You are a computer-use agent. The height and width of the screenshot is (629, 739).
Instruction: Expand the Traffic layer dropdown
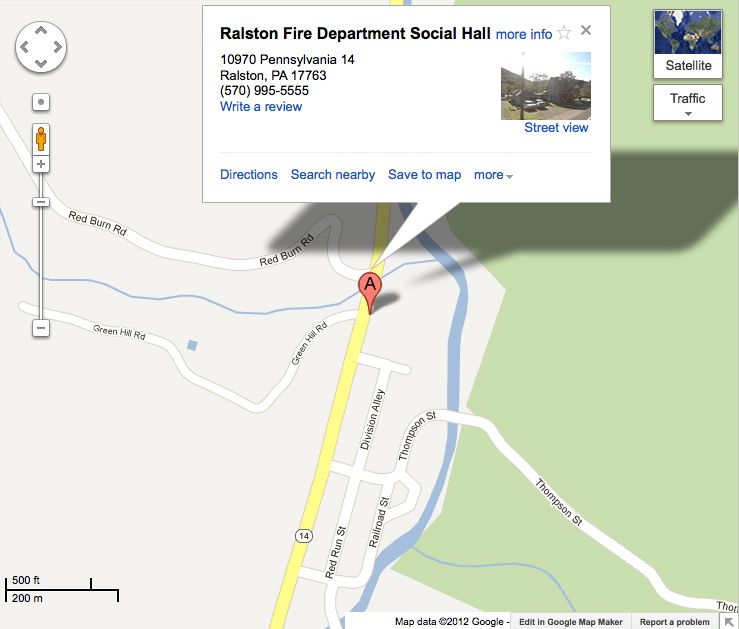click(688, 103)
